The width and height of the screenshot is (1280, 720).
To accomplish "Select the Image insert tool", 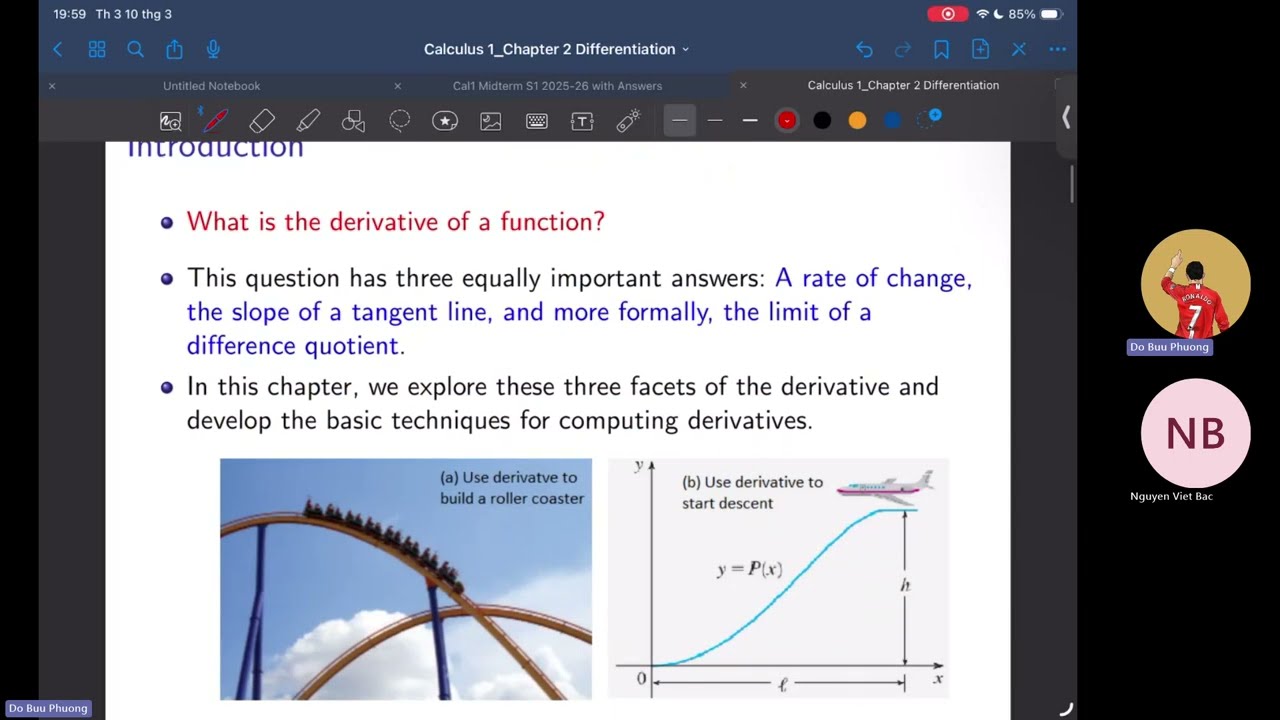I will click(x=491, y=121).
